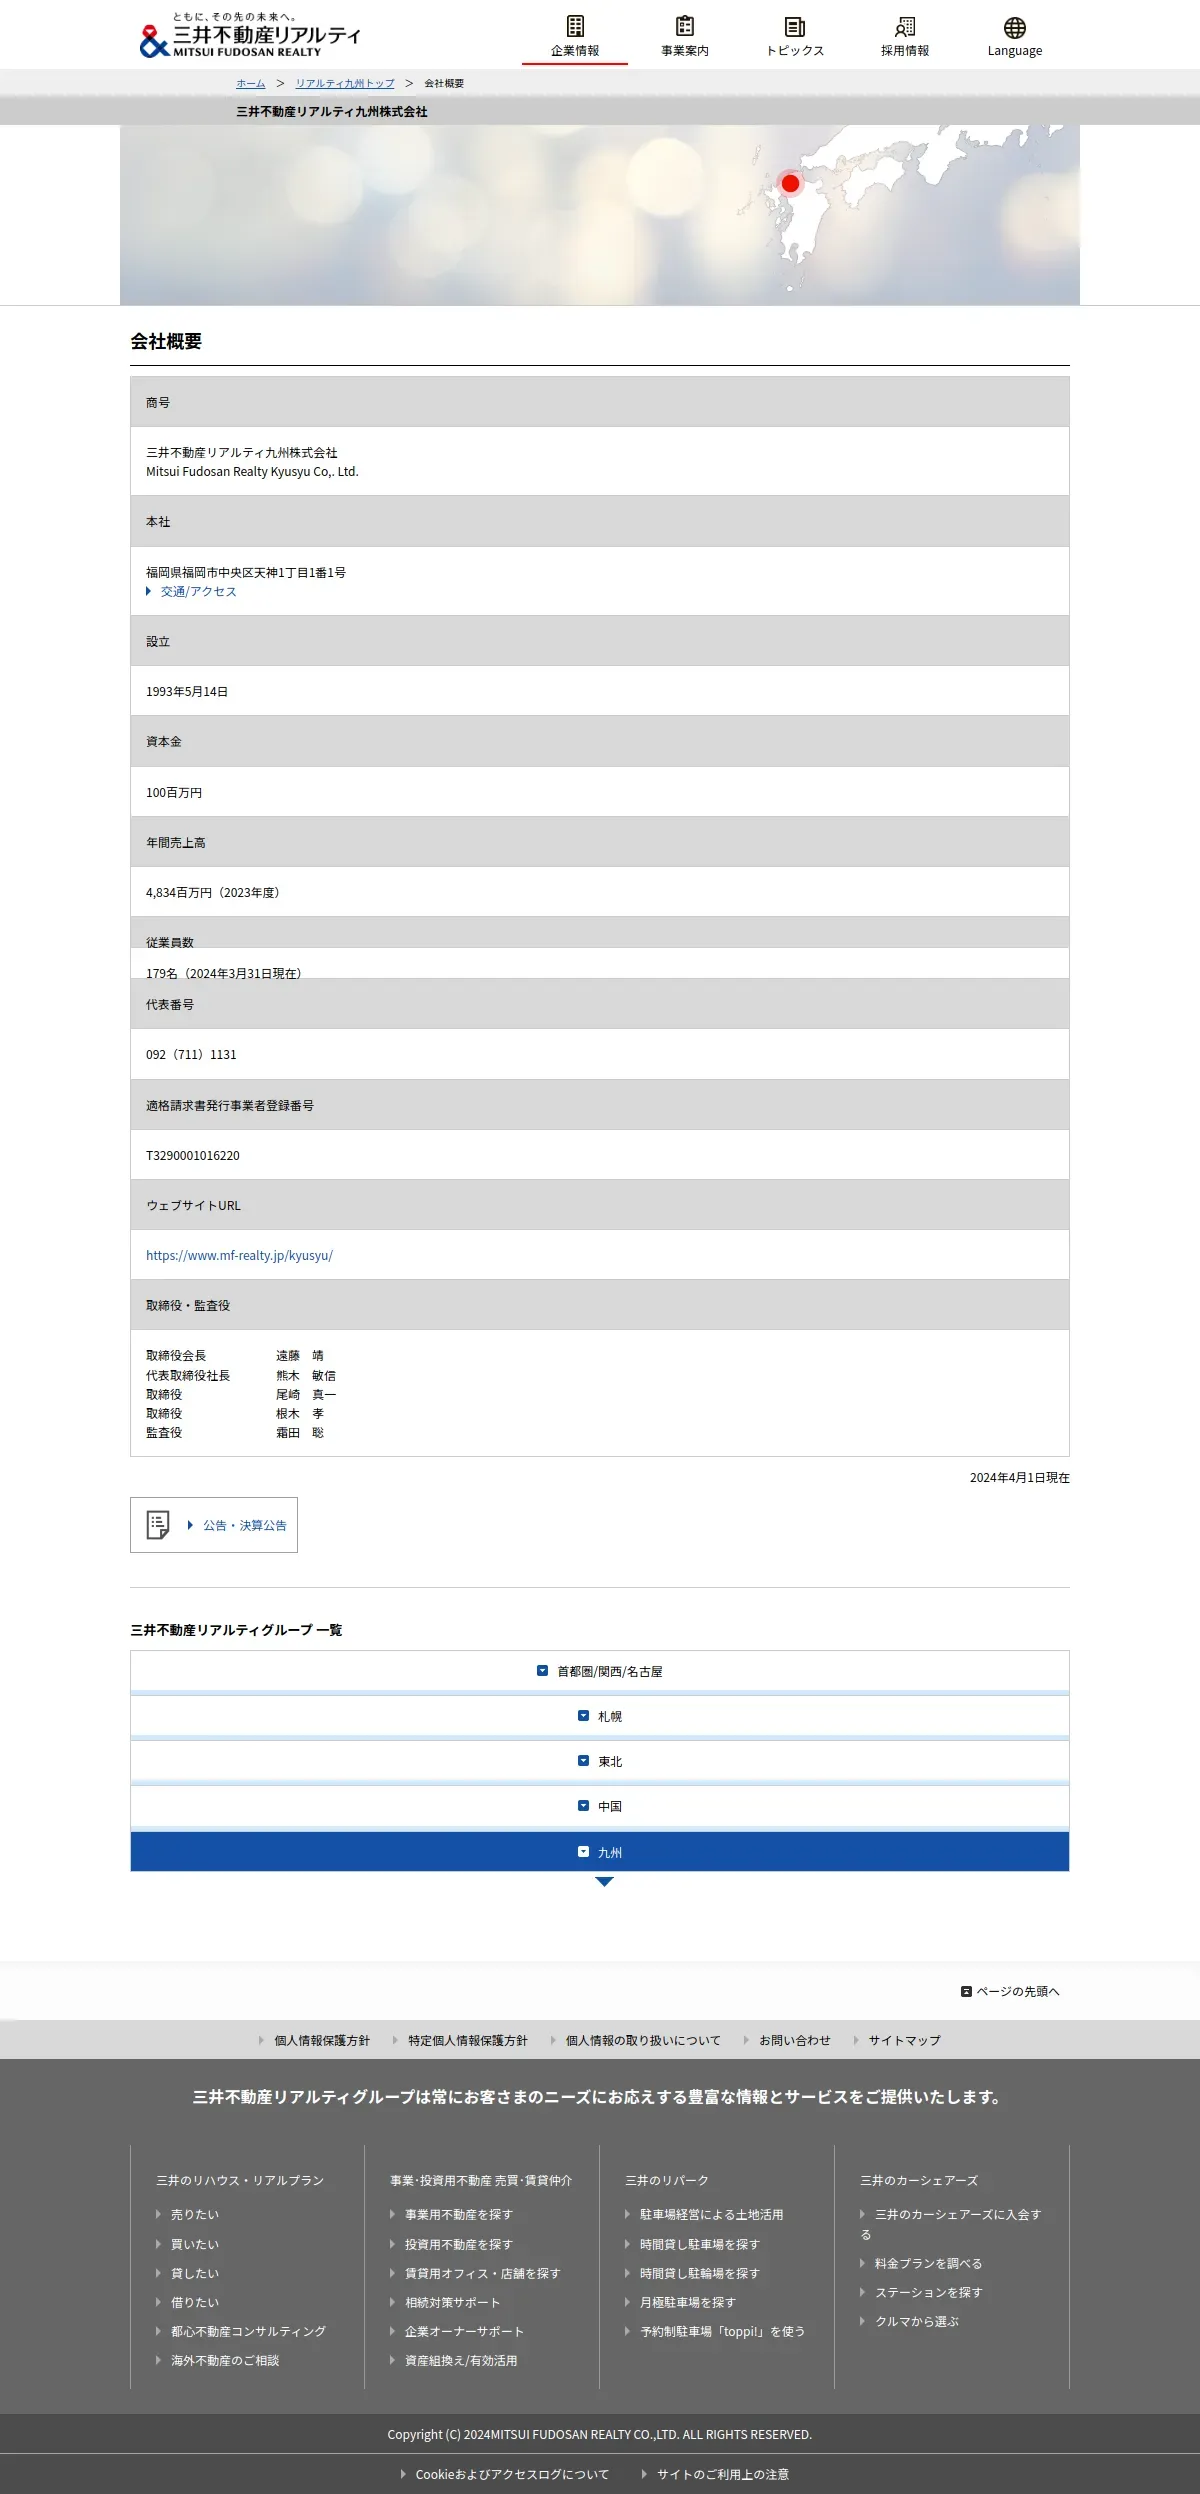Go to ホーム breadcrumb link
Screen dimensions: 1200x2494
coord(251,83)
